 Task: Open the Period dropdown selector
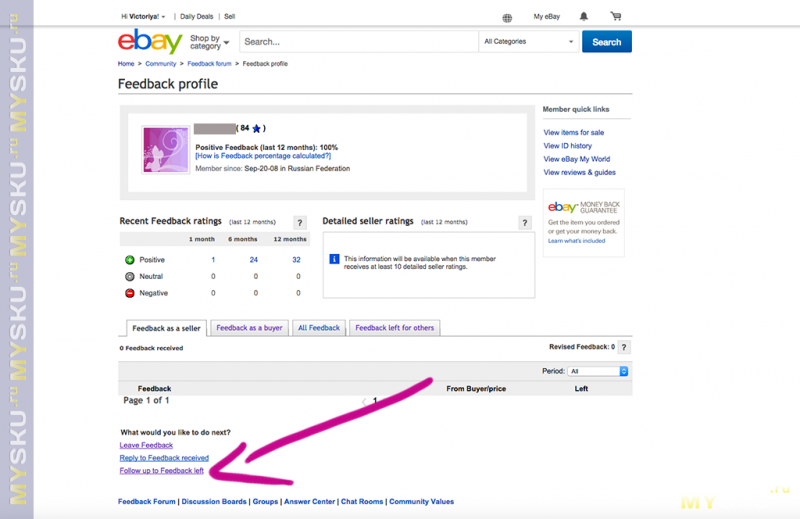[597, 371]
